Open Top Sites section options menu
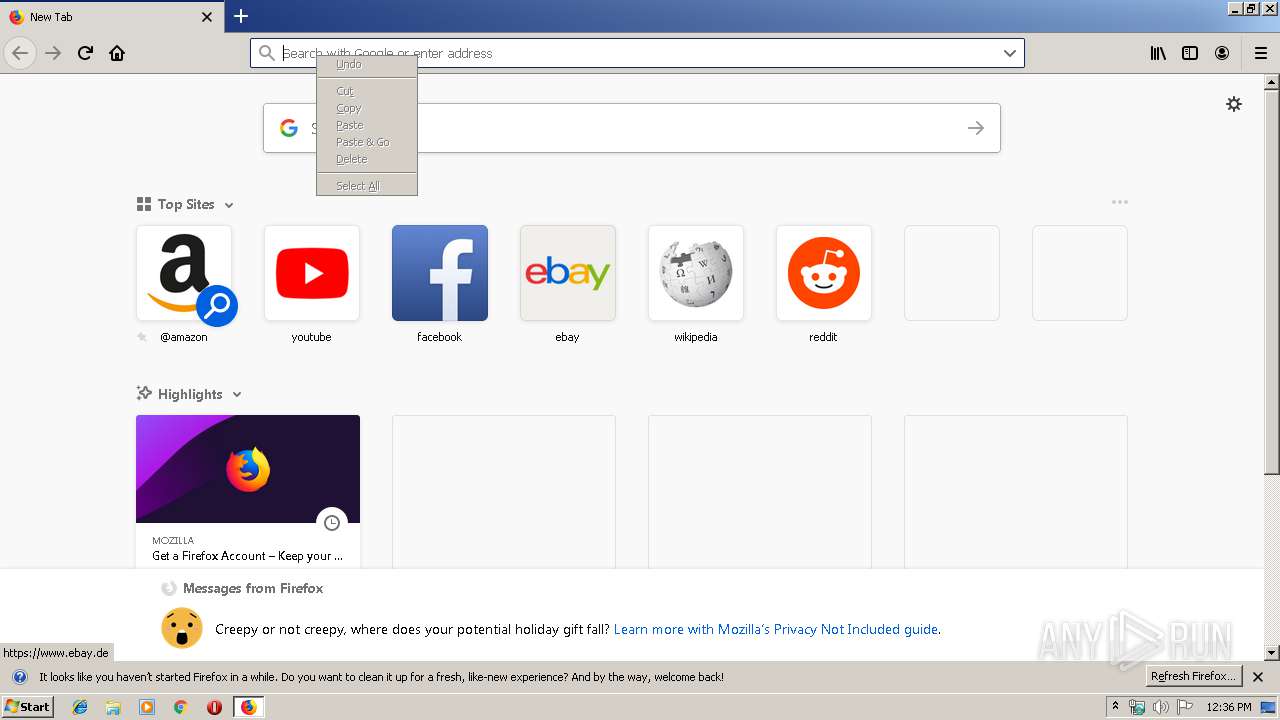The height and width of the screenshot is (720, 1280). 1120,202
